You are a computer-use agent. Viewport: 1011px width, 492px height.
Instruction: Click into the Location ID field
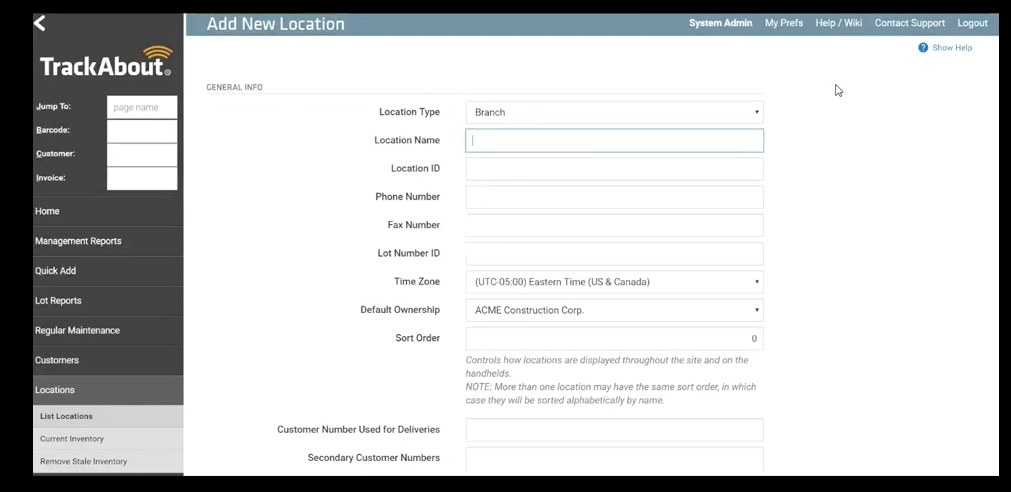(614, 169)
